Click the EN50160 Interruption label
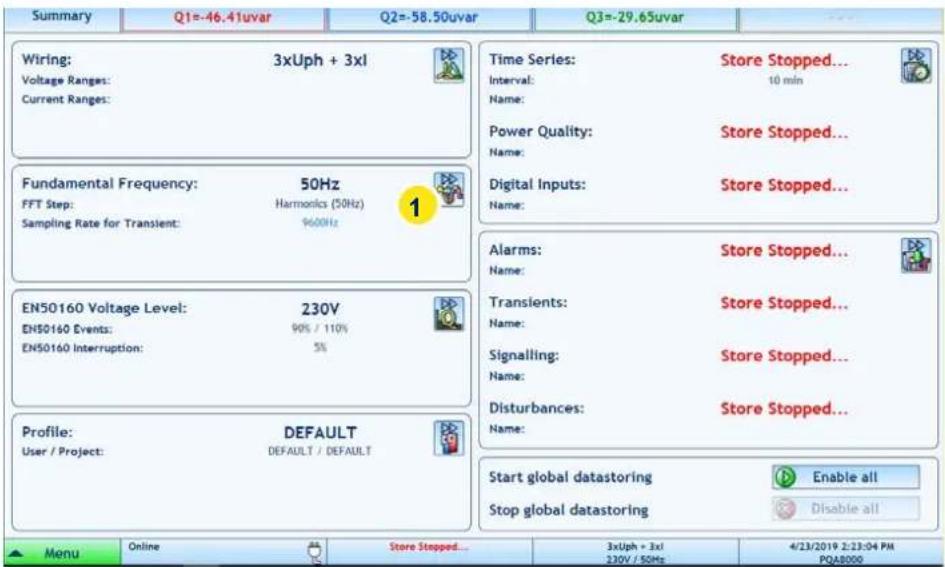This screenshot has width=945, height=567. [82, 348]
